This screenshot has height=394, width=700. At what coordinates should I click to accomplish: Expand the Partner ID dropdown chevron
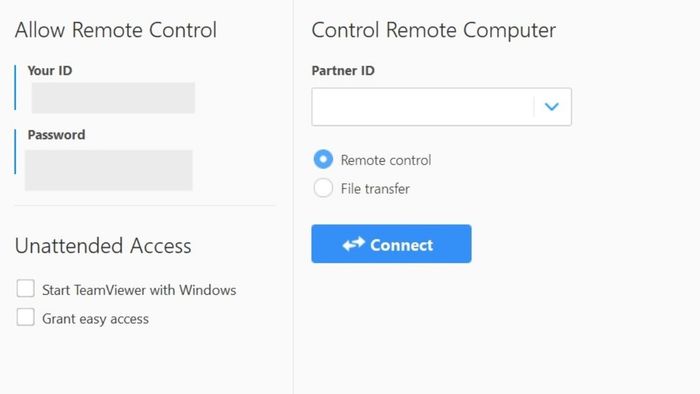pos(552,107)
